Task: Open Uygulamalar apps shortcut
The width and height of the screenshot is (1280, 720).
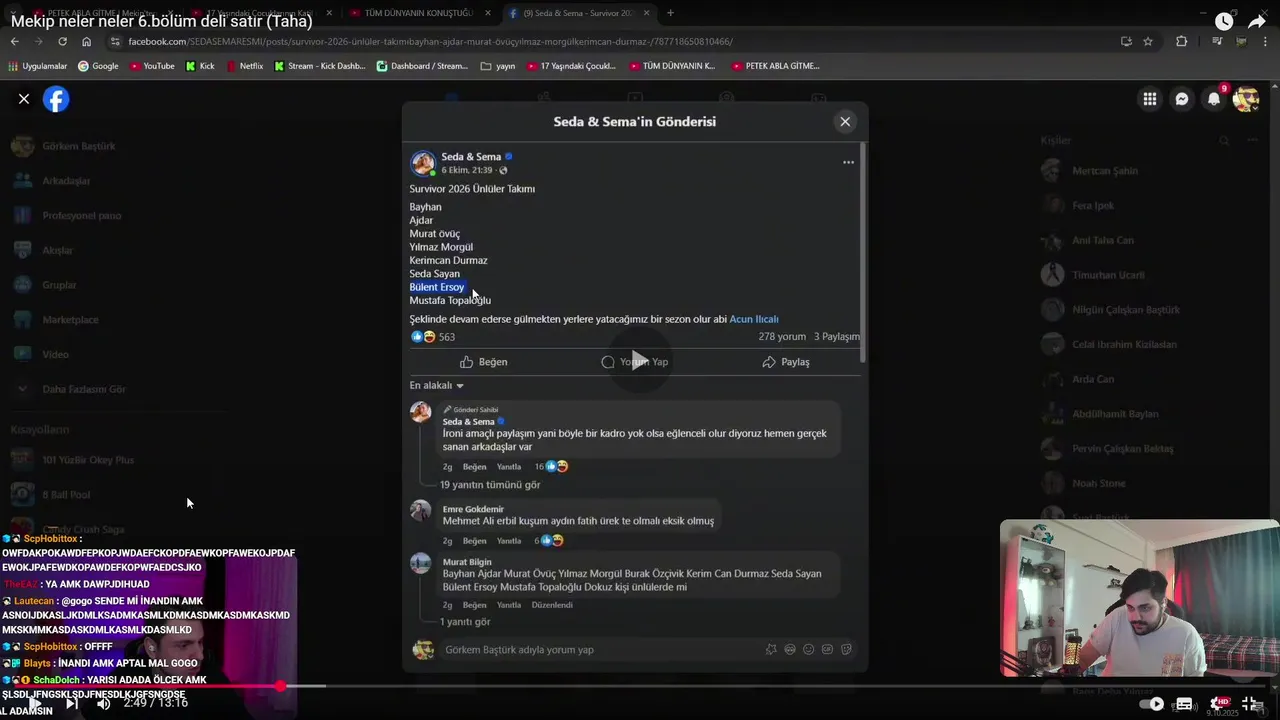Action: point(37,66)
